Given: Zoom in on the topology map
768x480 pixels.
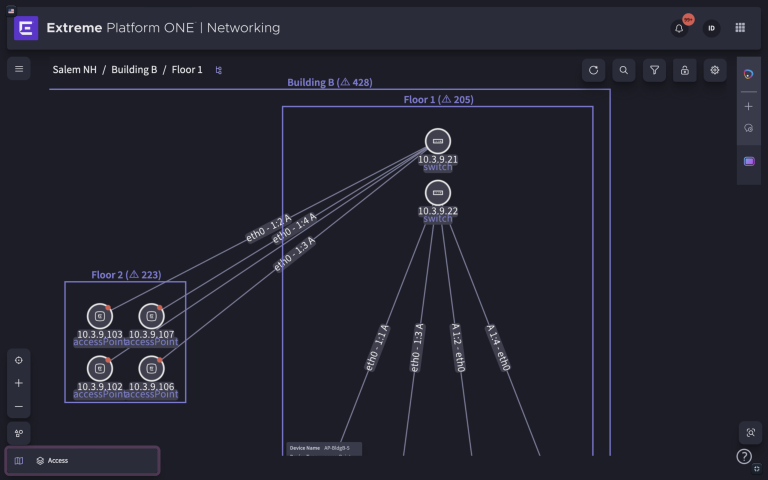Looking at the screenshot, I should pyautogui.click(x=19, y=383).
